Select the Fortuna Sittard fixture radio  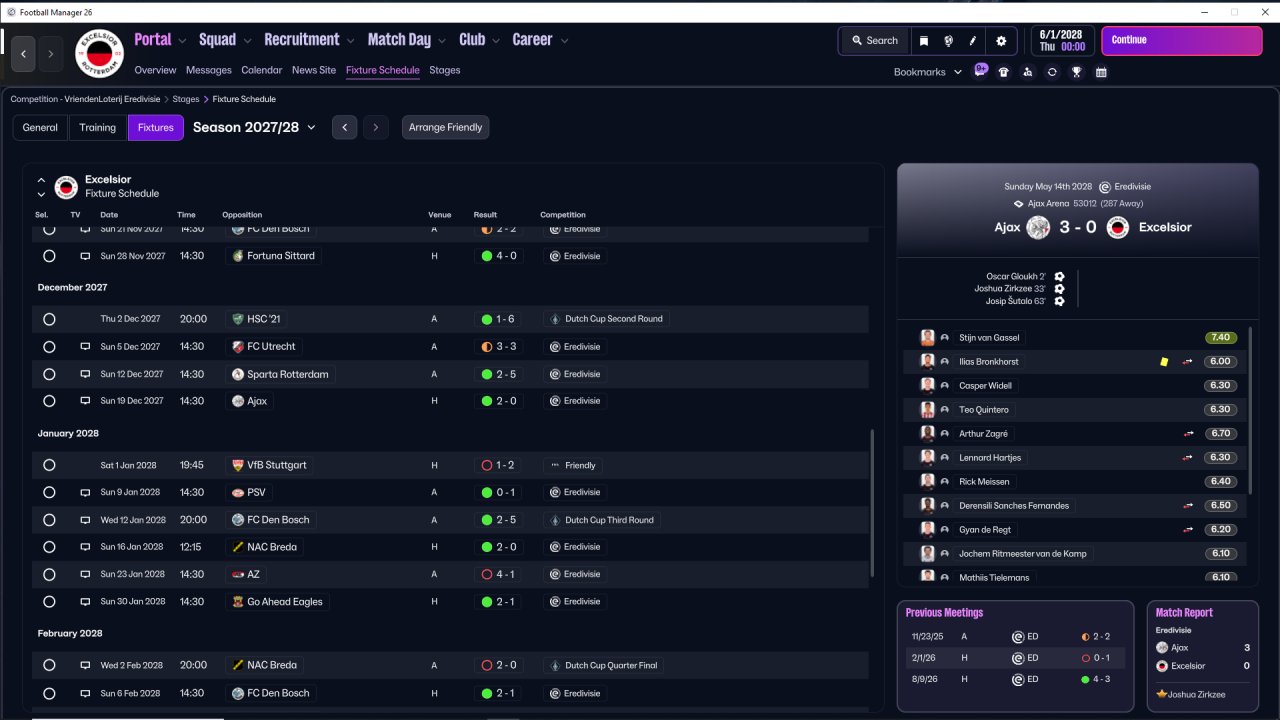pos(49,256)
